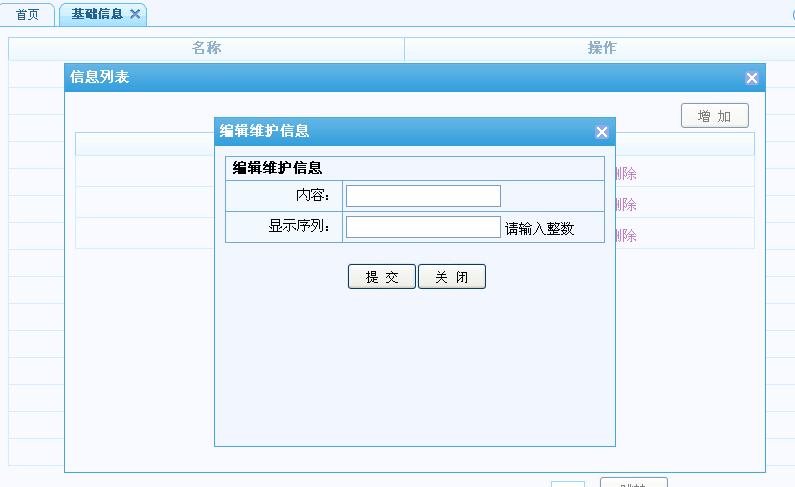Focus the 显示序列 input field
795x487 pixels.
pyautogui.click(x=423, y=227)
